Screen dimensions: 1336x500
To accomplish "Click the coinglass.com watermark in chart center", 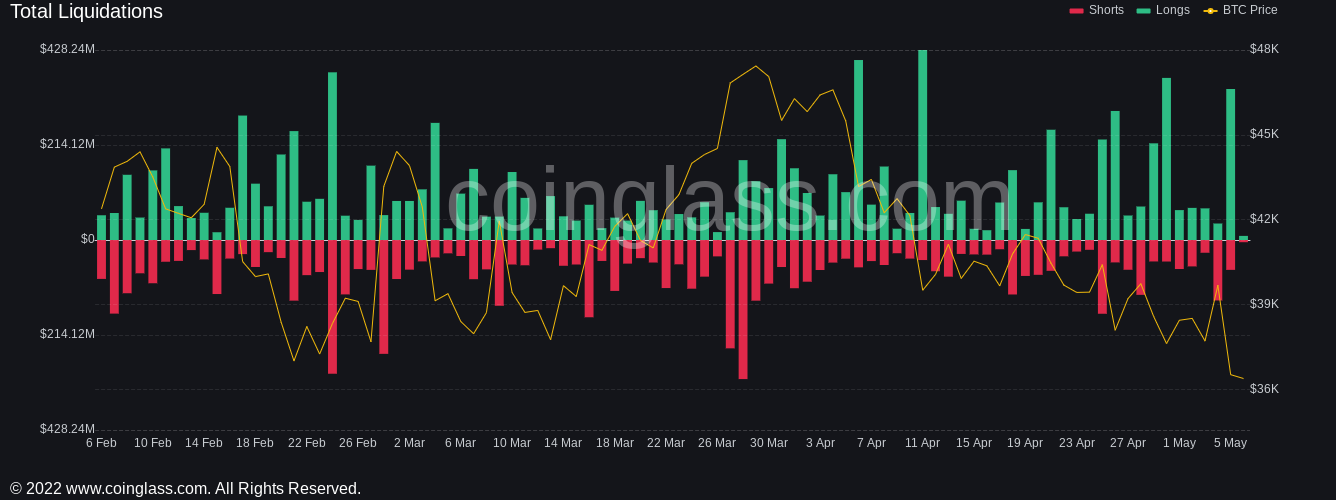I will pos(728,200).
